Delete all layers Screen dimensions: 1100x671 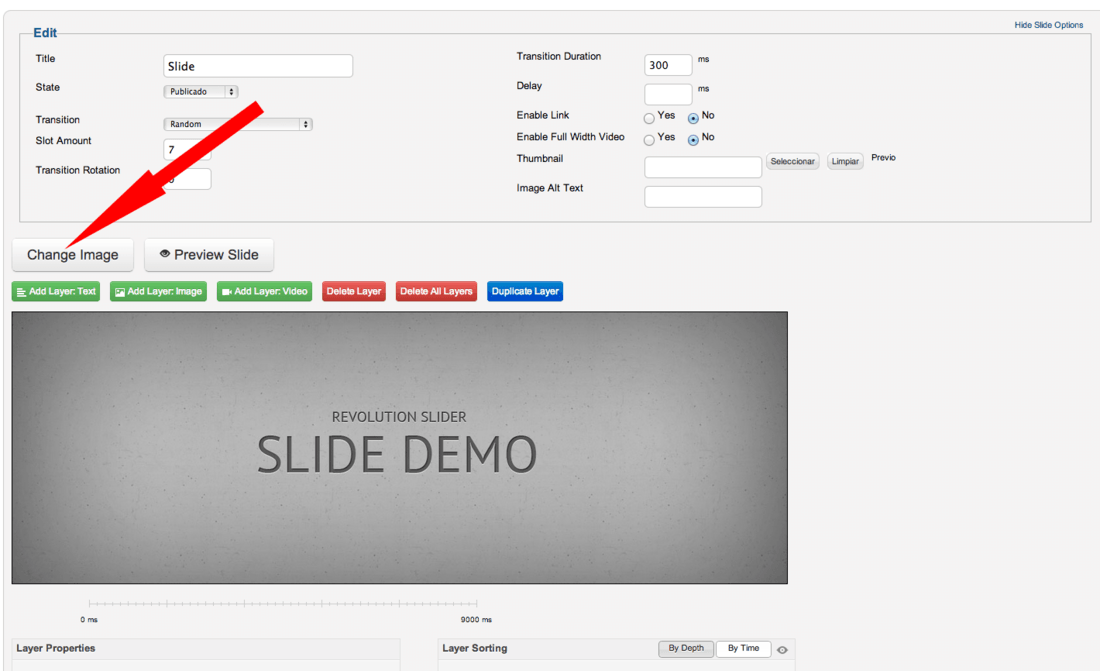click(x=436, y=291)
